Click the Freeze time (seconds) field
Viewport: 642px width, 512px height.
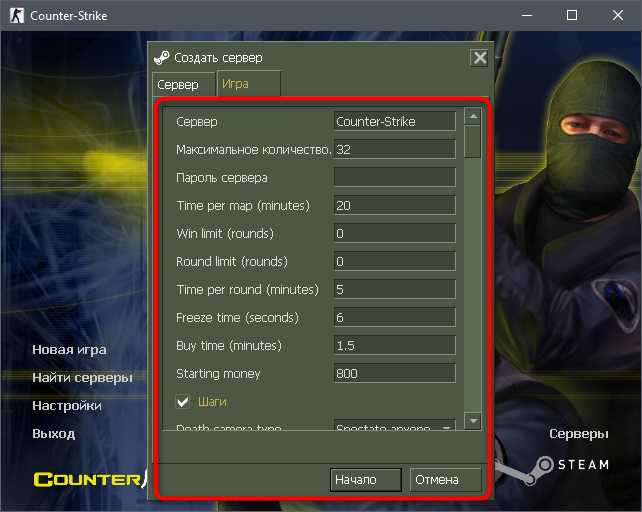tap(395, 317)
